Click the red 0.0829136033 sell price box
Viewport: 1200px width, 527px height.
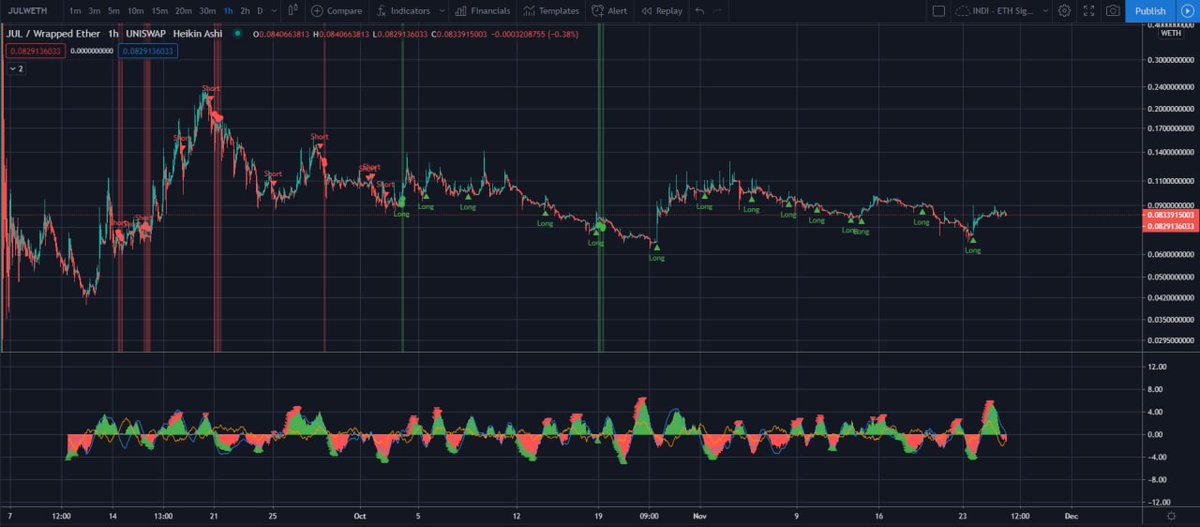click(35, 51)
